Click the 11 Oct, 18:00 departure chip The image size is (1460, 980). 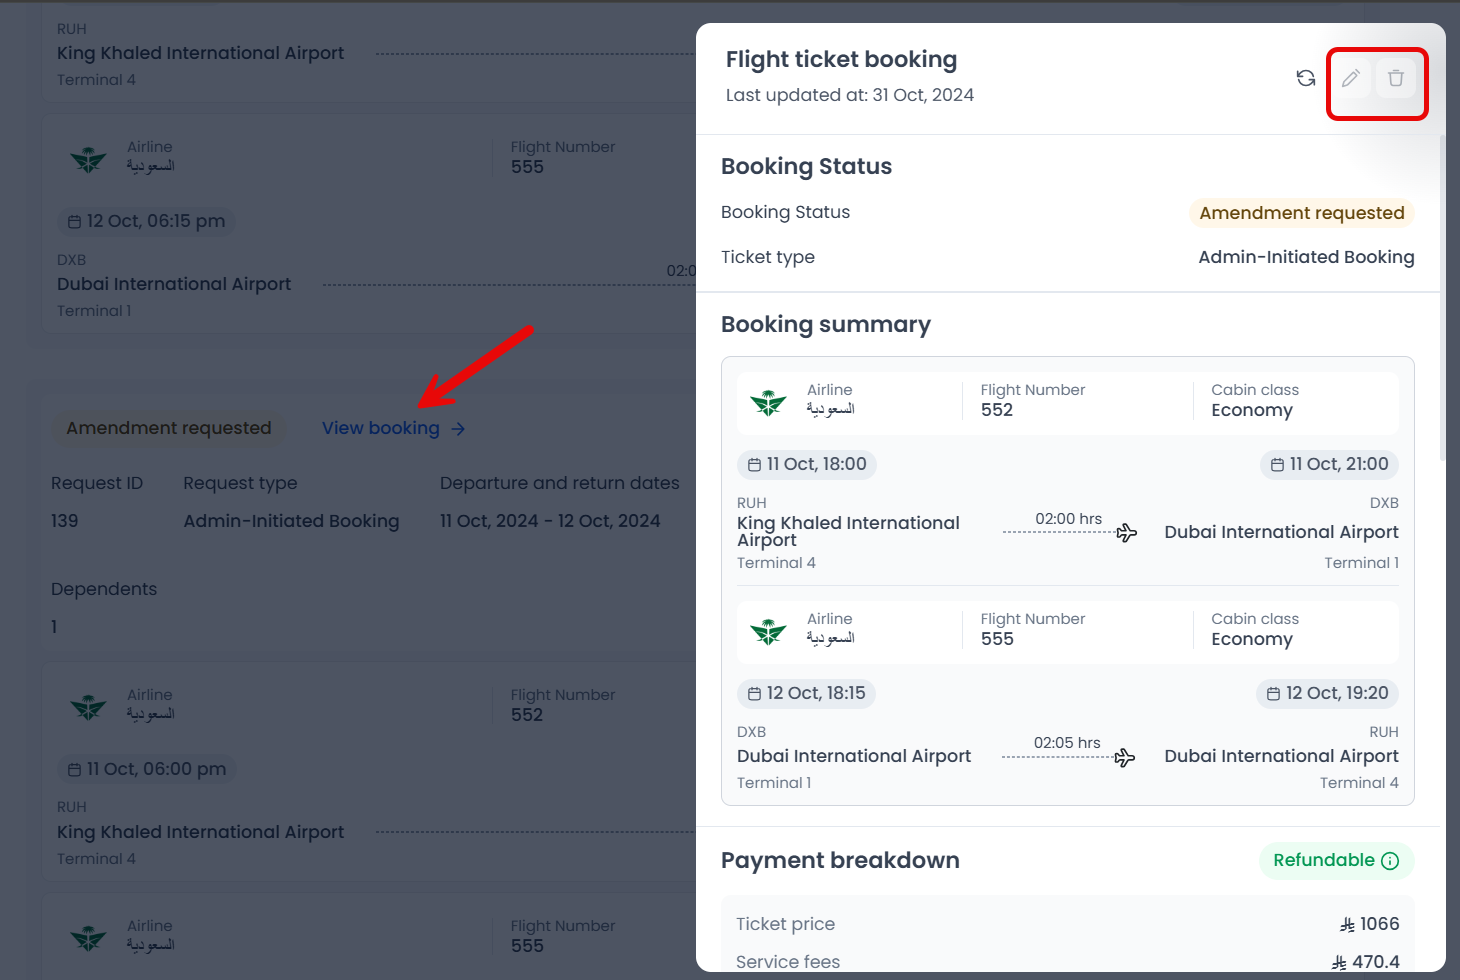pyautogui.click(x=807, y=464)
